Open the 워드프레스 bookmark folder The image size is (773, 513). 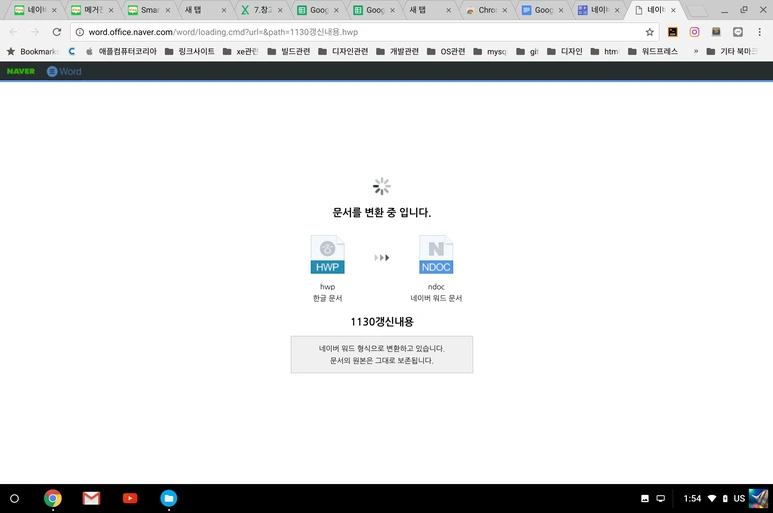pyautogui.click(x=653, y=51)
